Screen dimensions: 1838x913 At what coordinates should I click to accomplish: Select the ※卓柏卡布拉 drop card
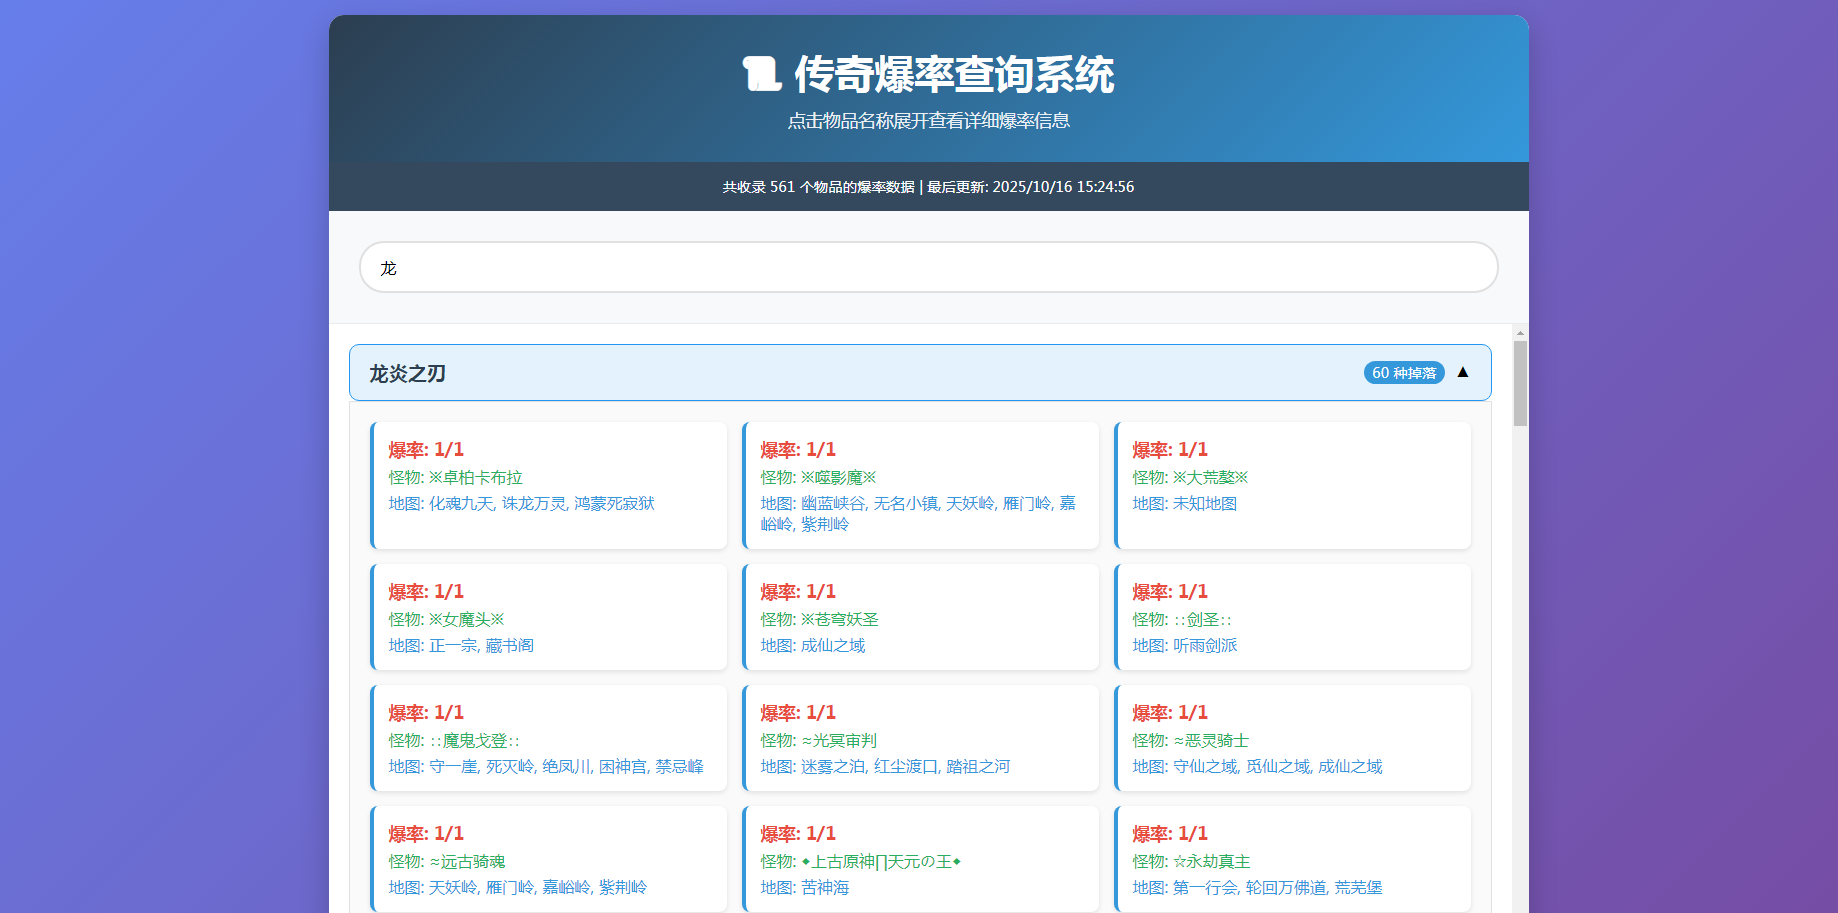(x=549, y=485)
